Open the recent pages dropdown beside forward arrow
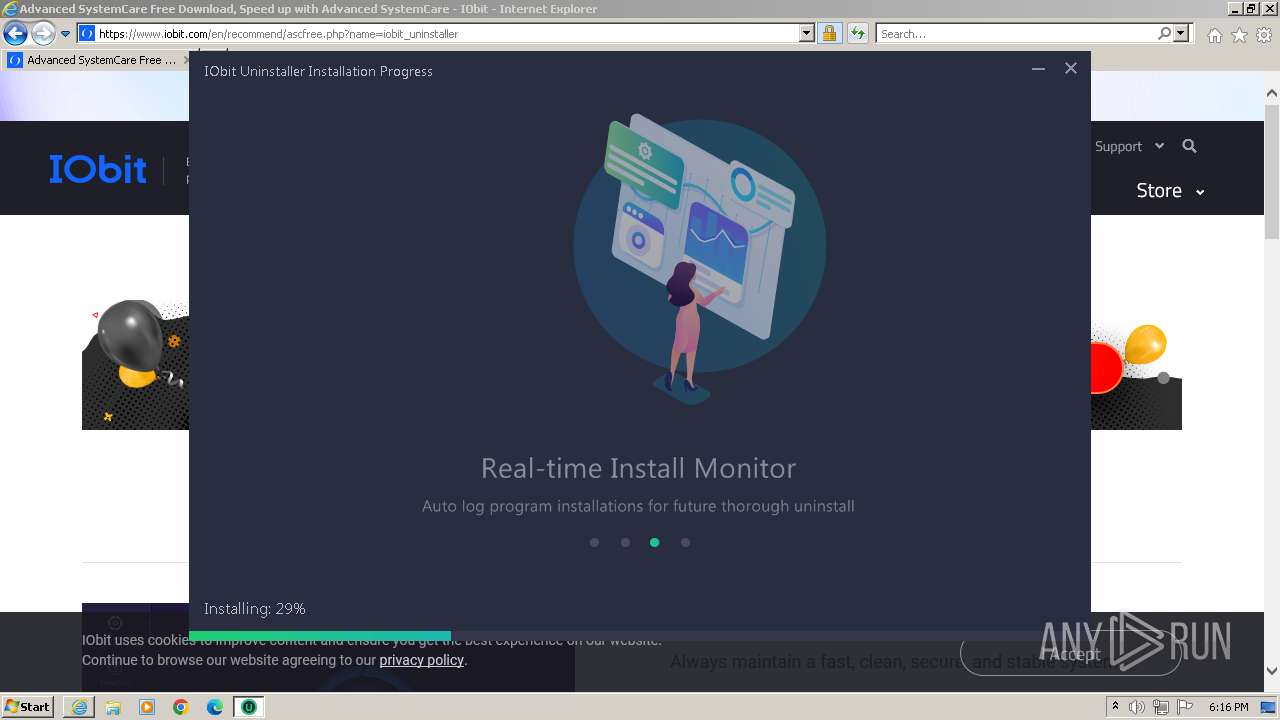This screenshot has width=1280, height=720. (66, 34)
